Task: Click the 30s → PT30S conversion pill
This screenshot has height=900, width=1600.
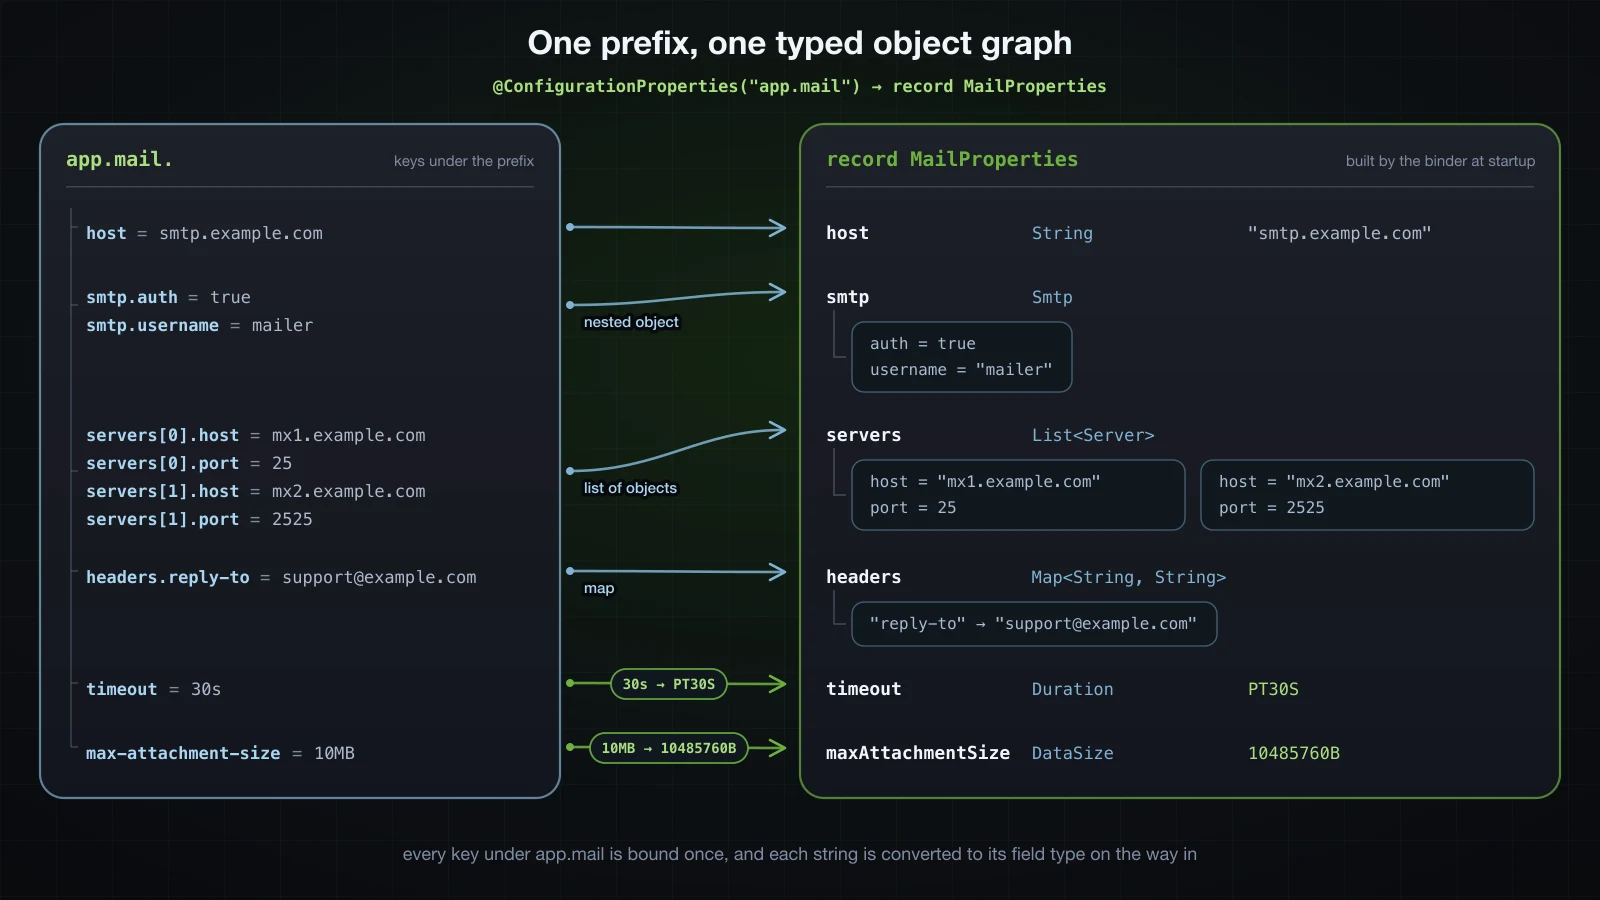Action: pyautogui.click(x=668, y=684)
